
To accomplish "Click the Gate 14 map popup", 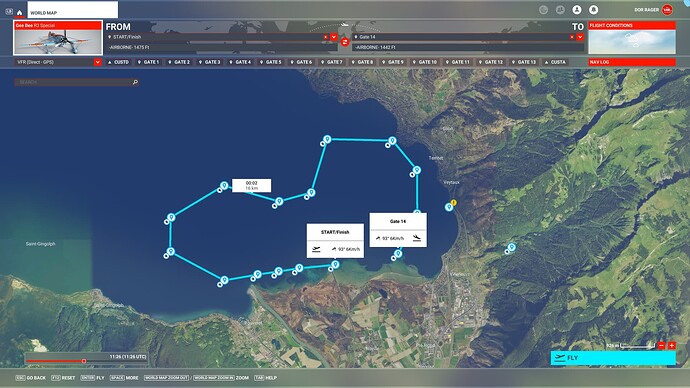I will (398, 230).
